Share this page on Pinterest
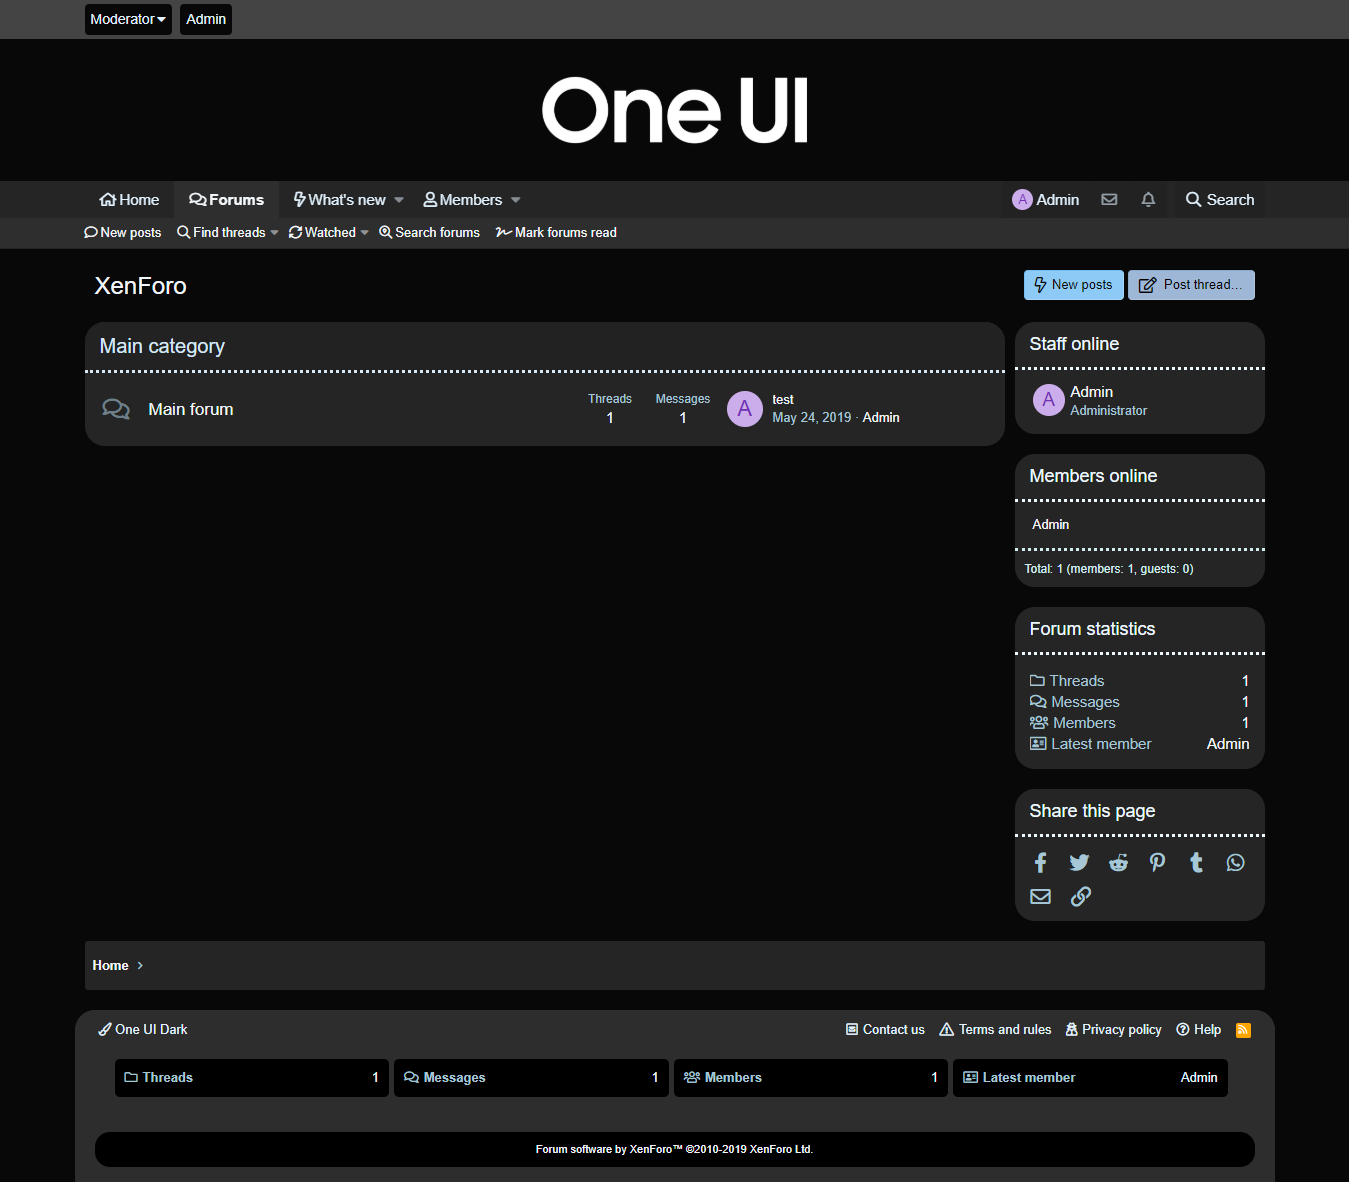This screenshot has height=1182, width=1349. coord(1157,863)
